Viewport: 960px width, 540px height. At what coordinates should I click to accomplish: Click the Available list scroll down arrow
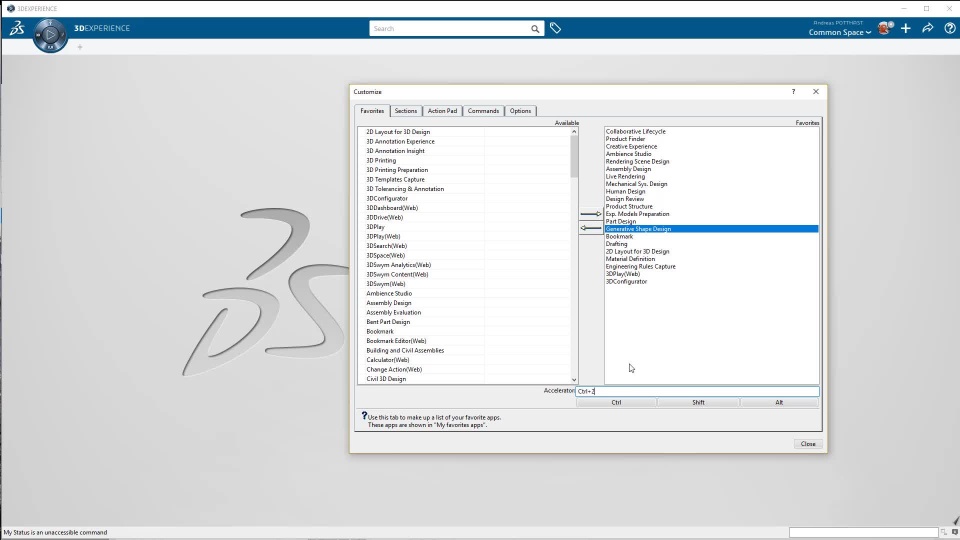pos(574,380)
